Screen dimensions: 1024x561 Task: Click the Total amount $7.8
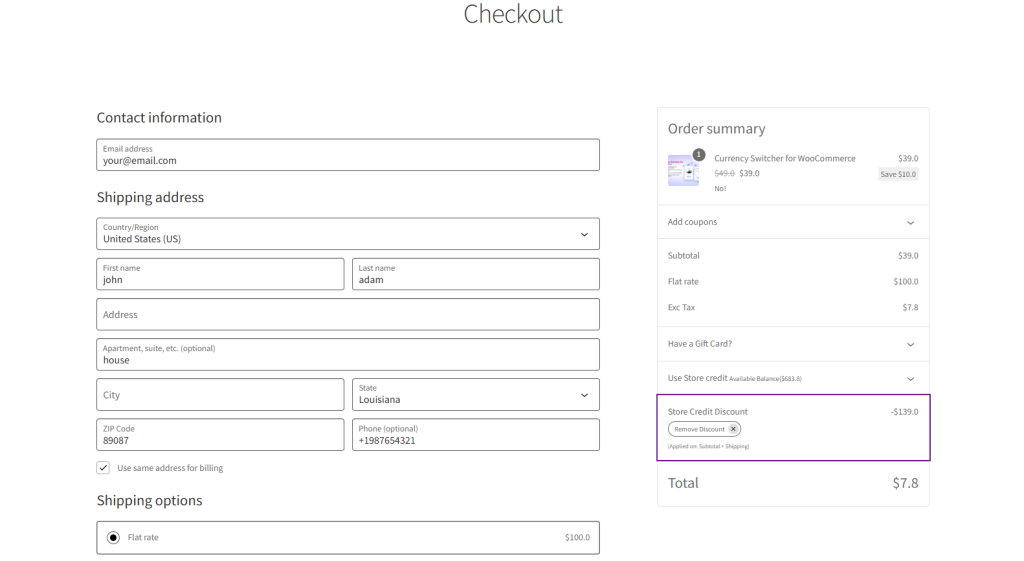(905, 483)
